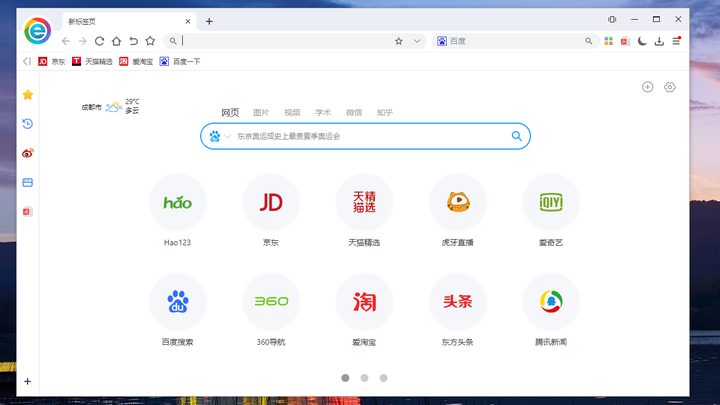Open the 百度一下 bookmark

point(180,62)
